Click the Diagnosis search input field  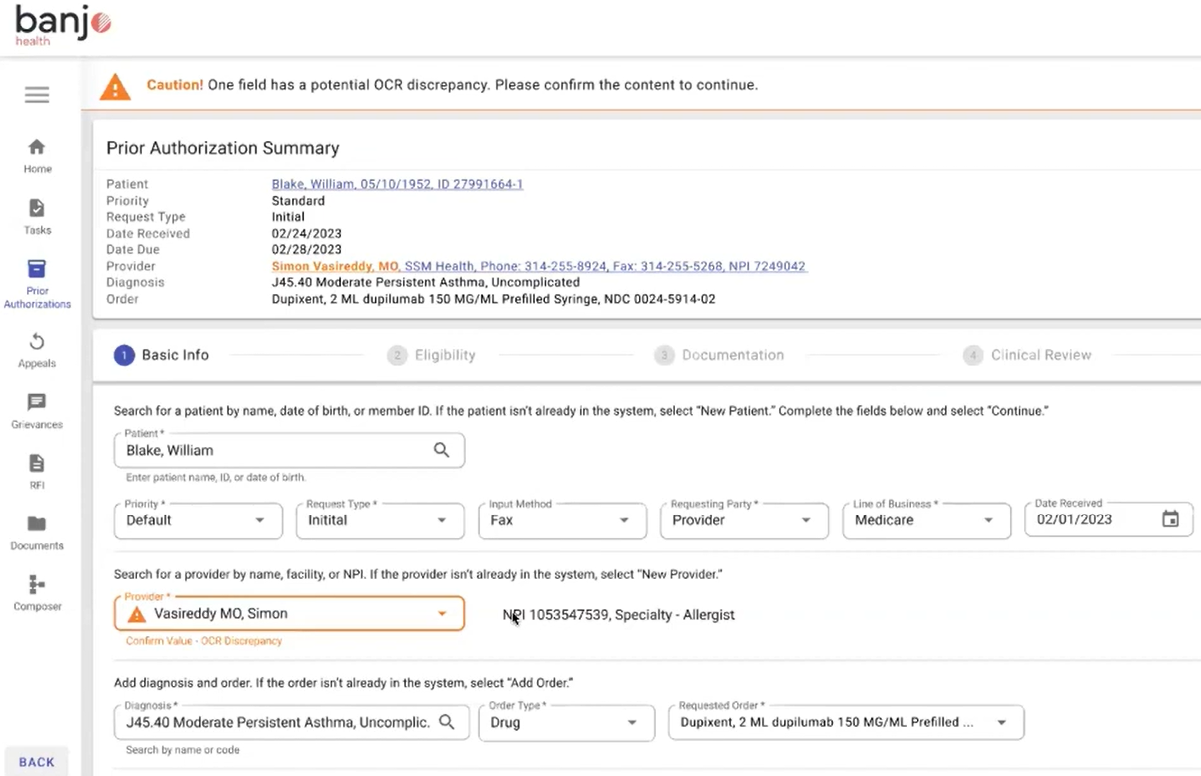click(x=278, y=722)
